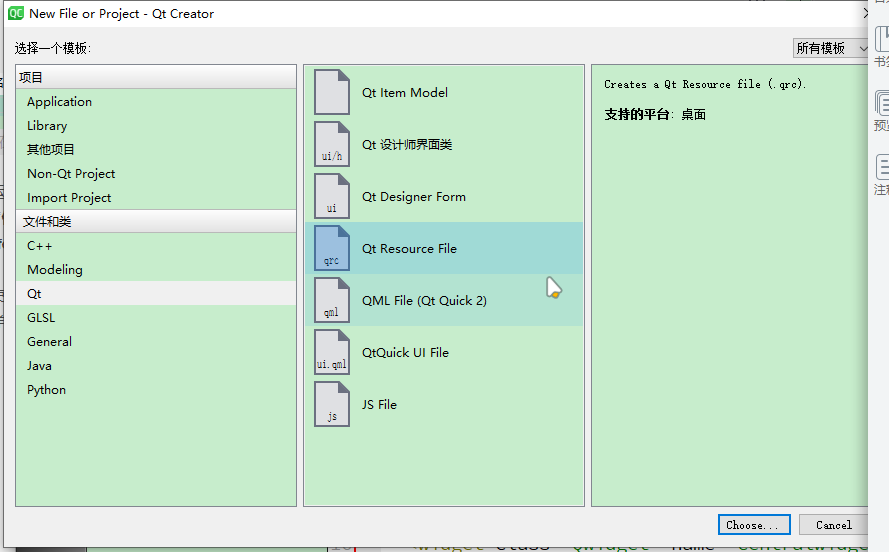Viewport: 889px width, 552px height.
Task: Click the Choose... button
Action: tap(754, 525)
